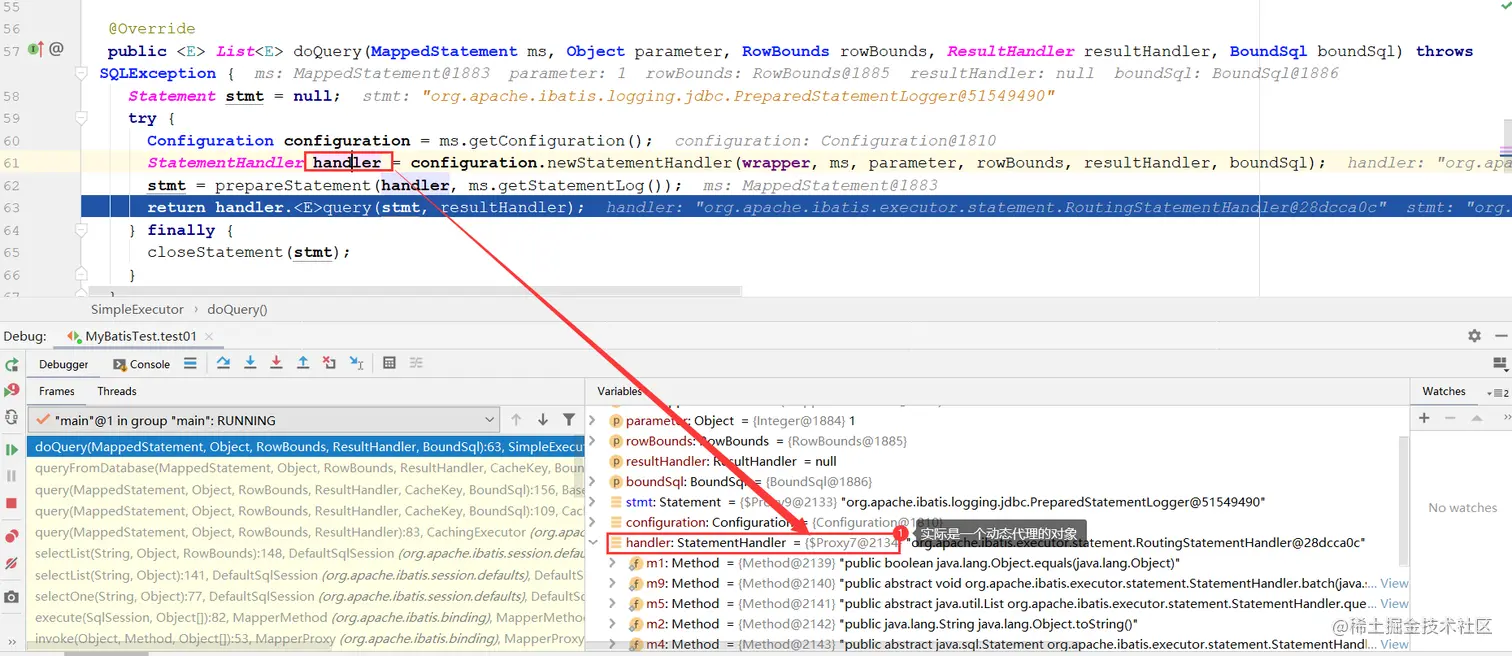Expand the m5 Method node
Viewport: 1512px width, 656px height.
(x=613, y=604)
